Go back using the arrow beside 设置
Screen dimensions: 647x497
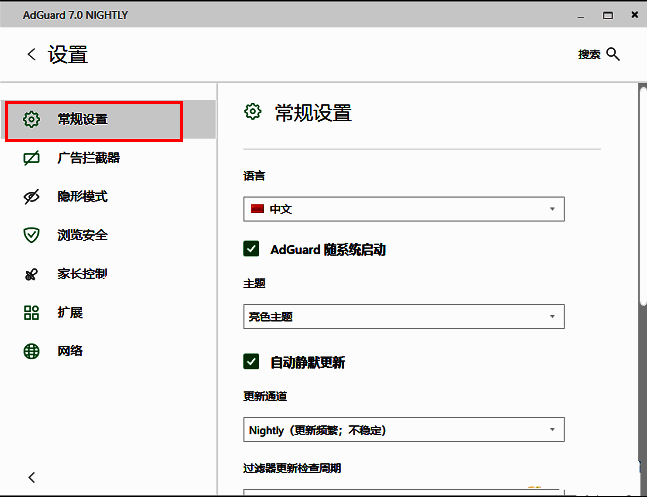tap(31, 55)
